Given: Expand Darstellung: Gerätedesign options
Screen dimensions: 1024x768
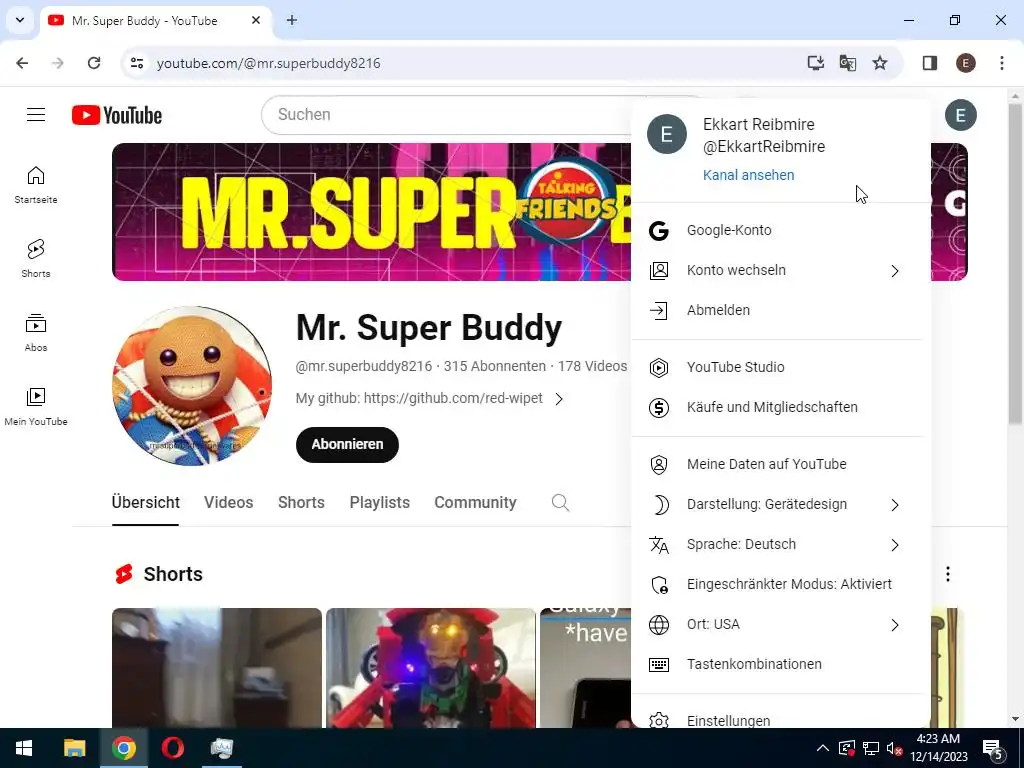Looking at the screenshot, I should tap(780, 504).
